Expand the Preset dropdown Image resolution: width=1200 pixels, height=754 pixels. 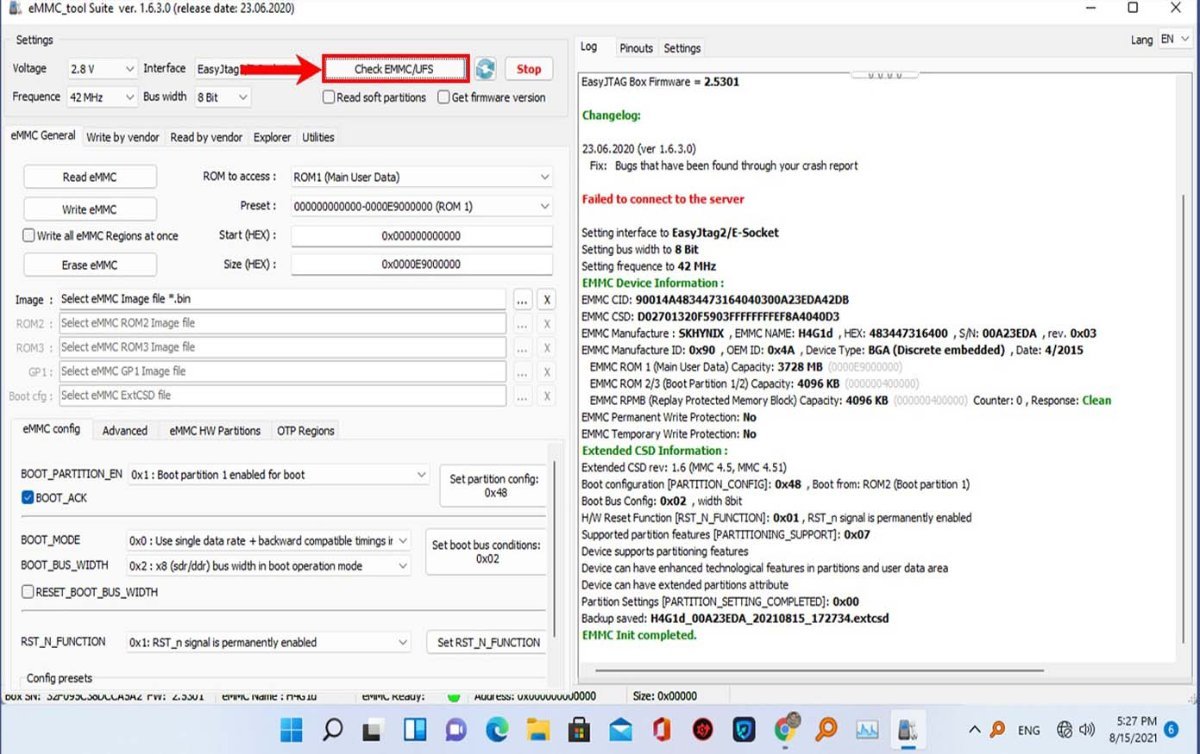[x=421, y=206]
